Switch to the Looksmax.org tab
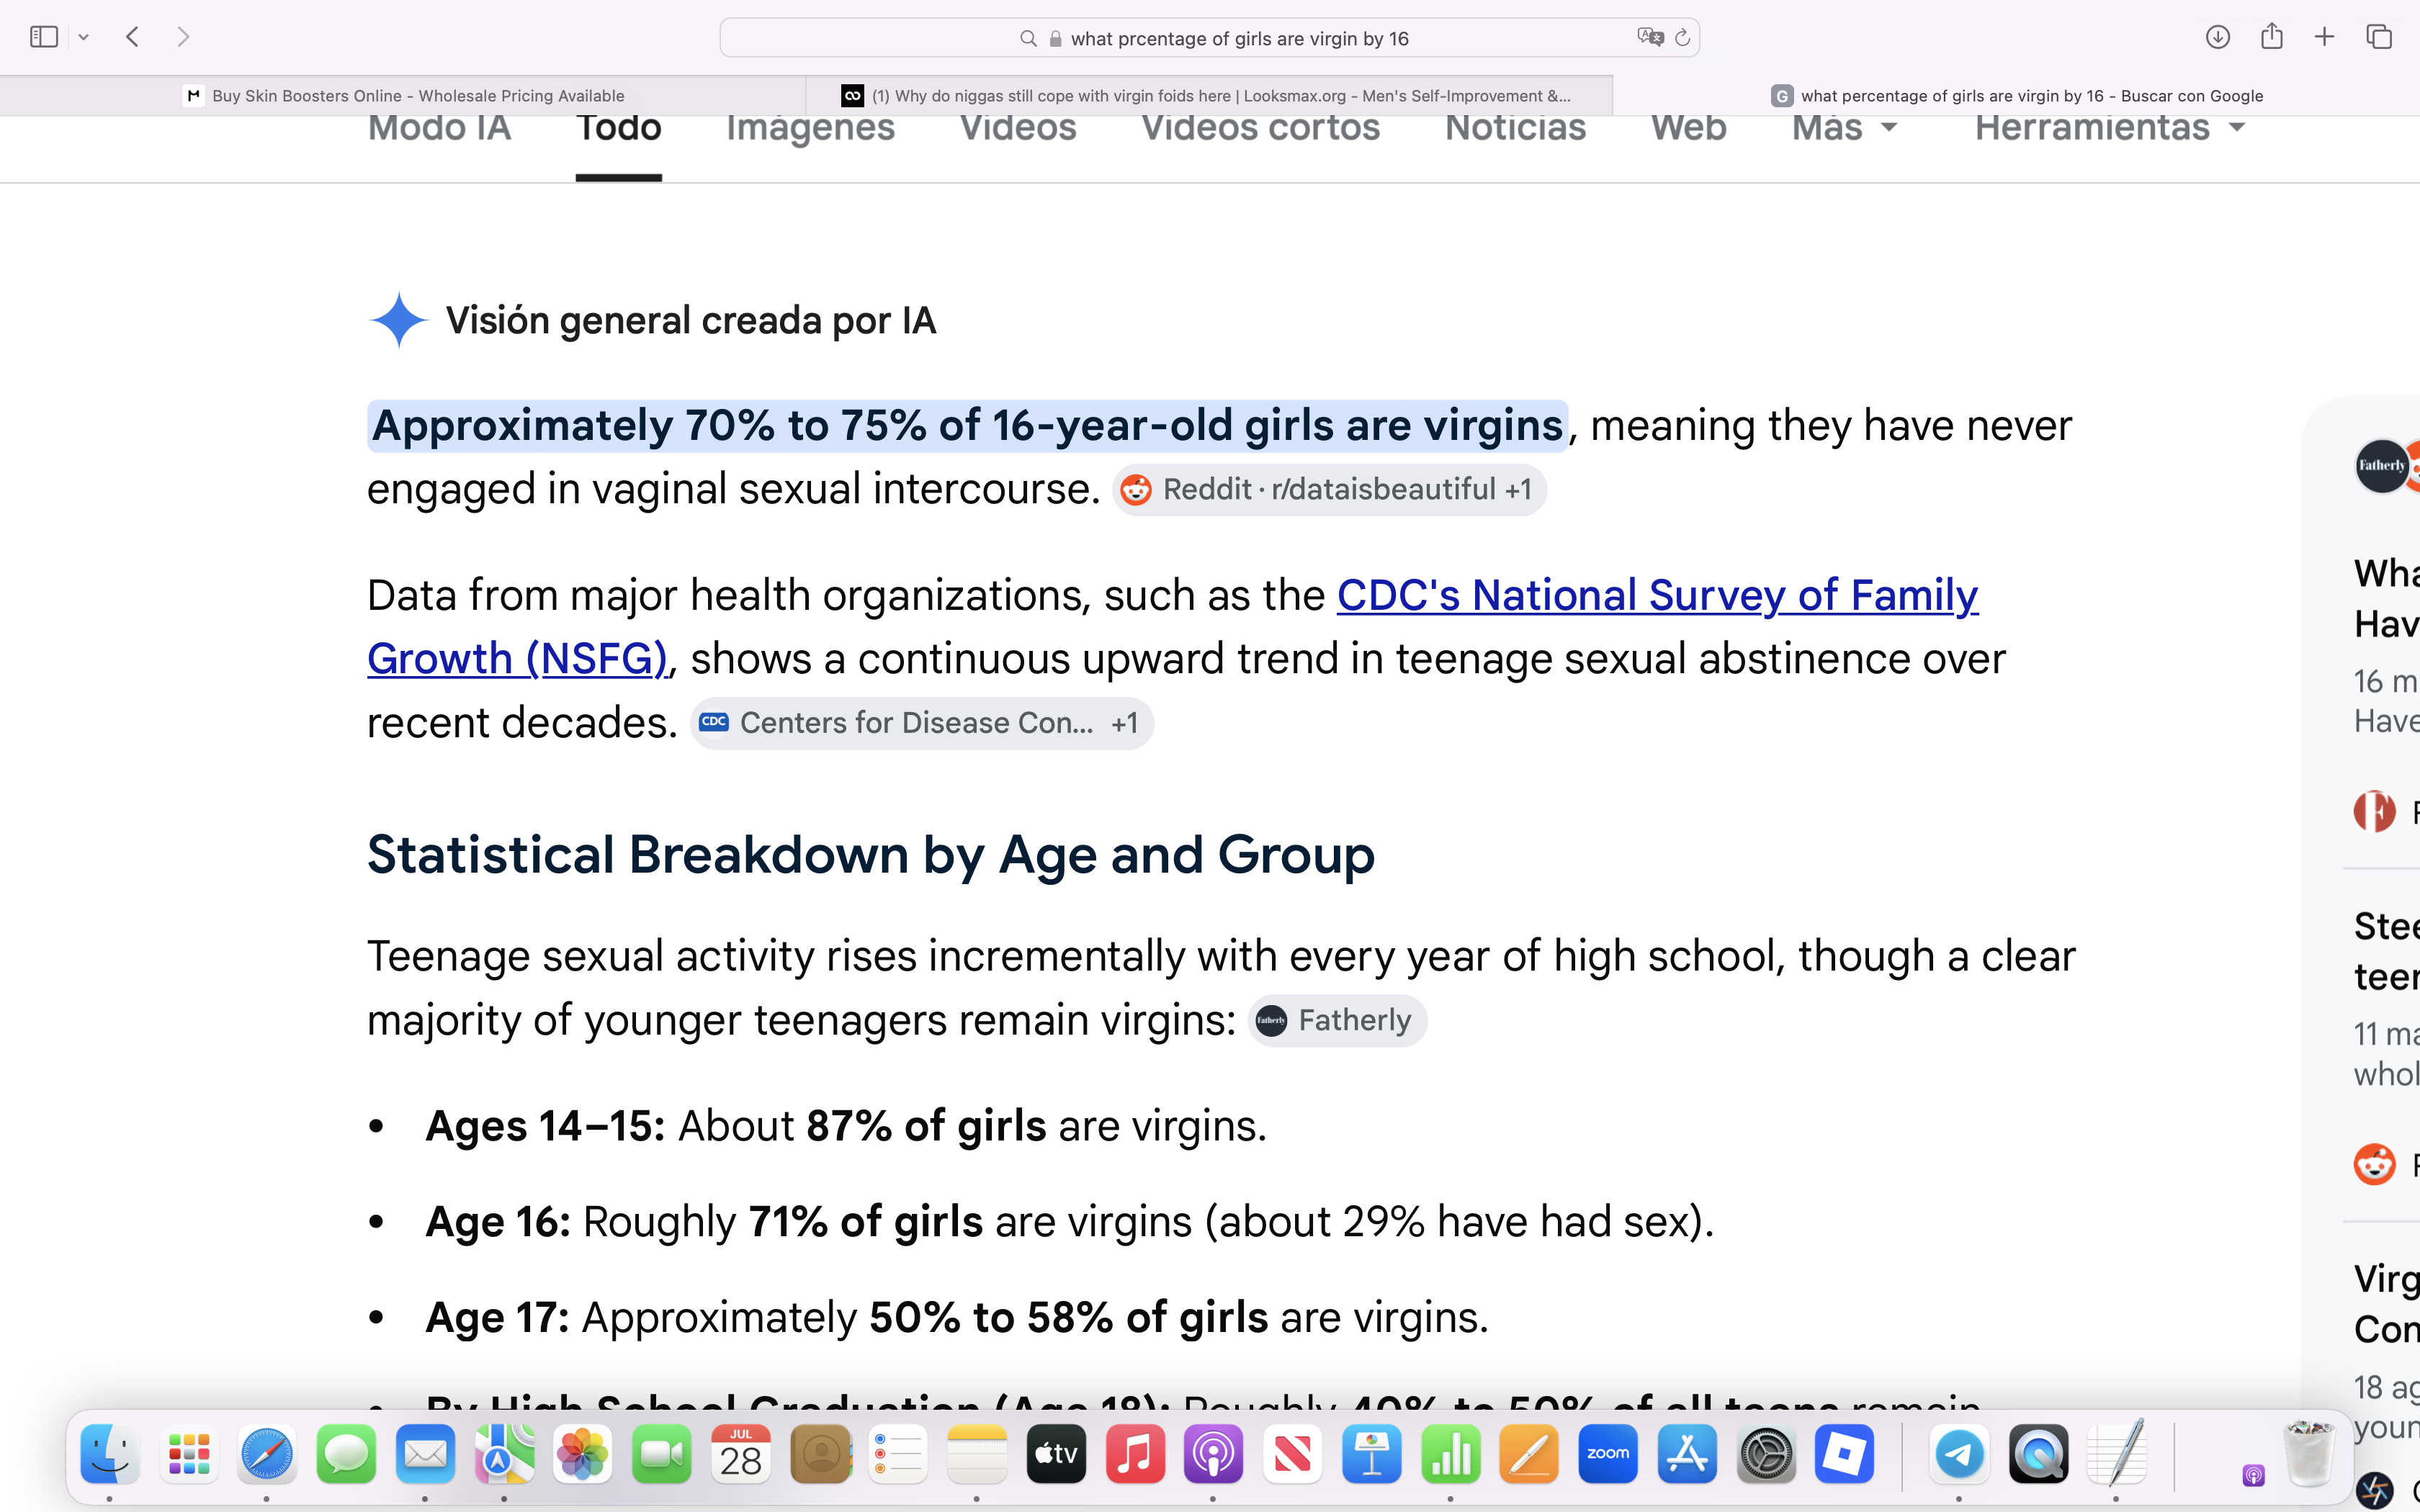Screen dimensions: 2420x1512 [1209, 96]
